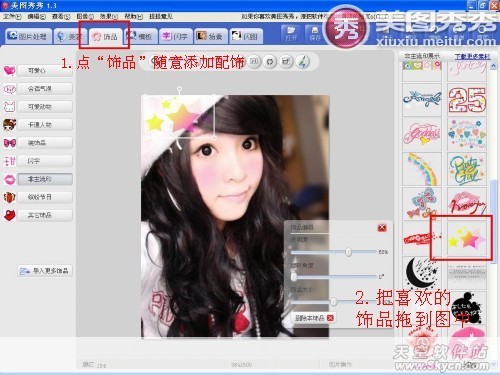Viewport: 500px width, 375px height.
Task: Select the rainbow sticker thumbnail
Action: click(422, 169)
